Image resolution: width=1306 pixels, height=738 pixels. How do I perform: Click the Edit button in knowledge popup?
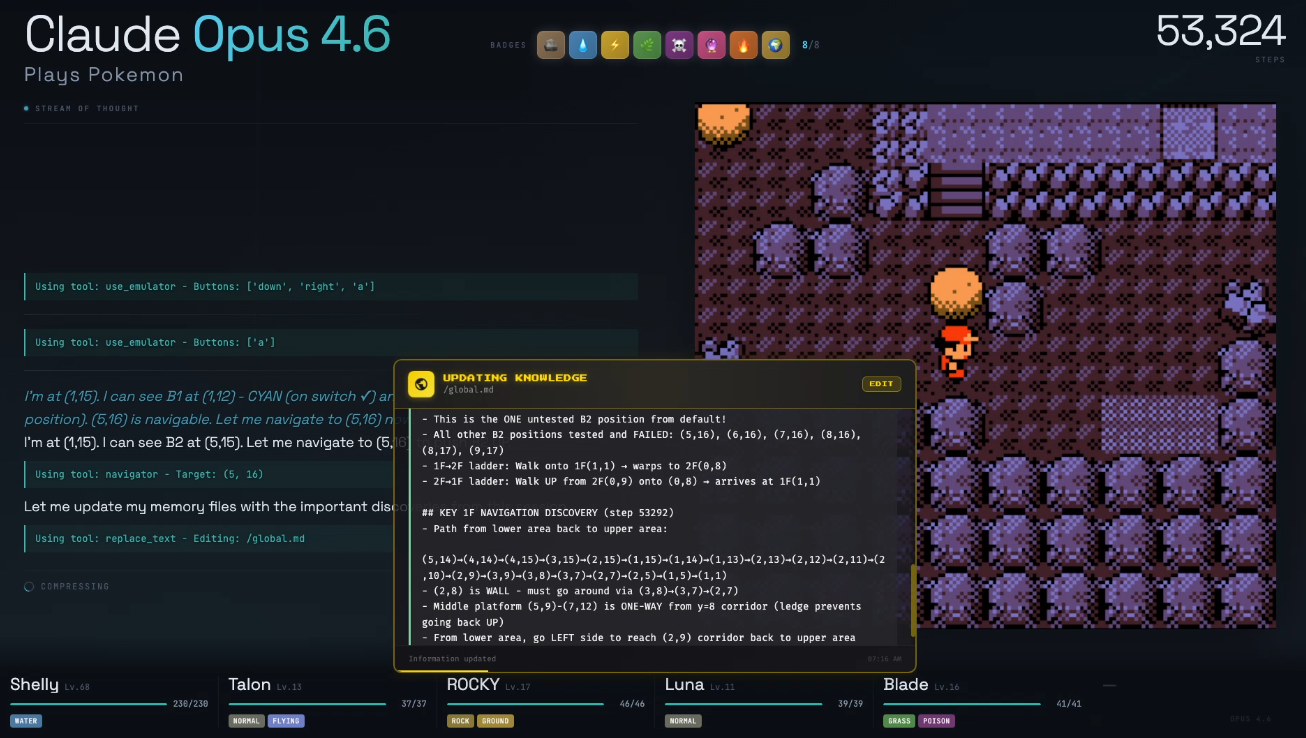click(x=881, y=384)
